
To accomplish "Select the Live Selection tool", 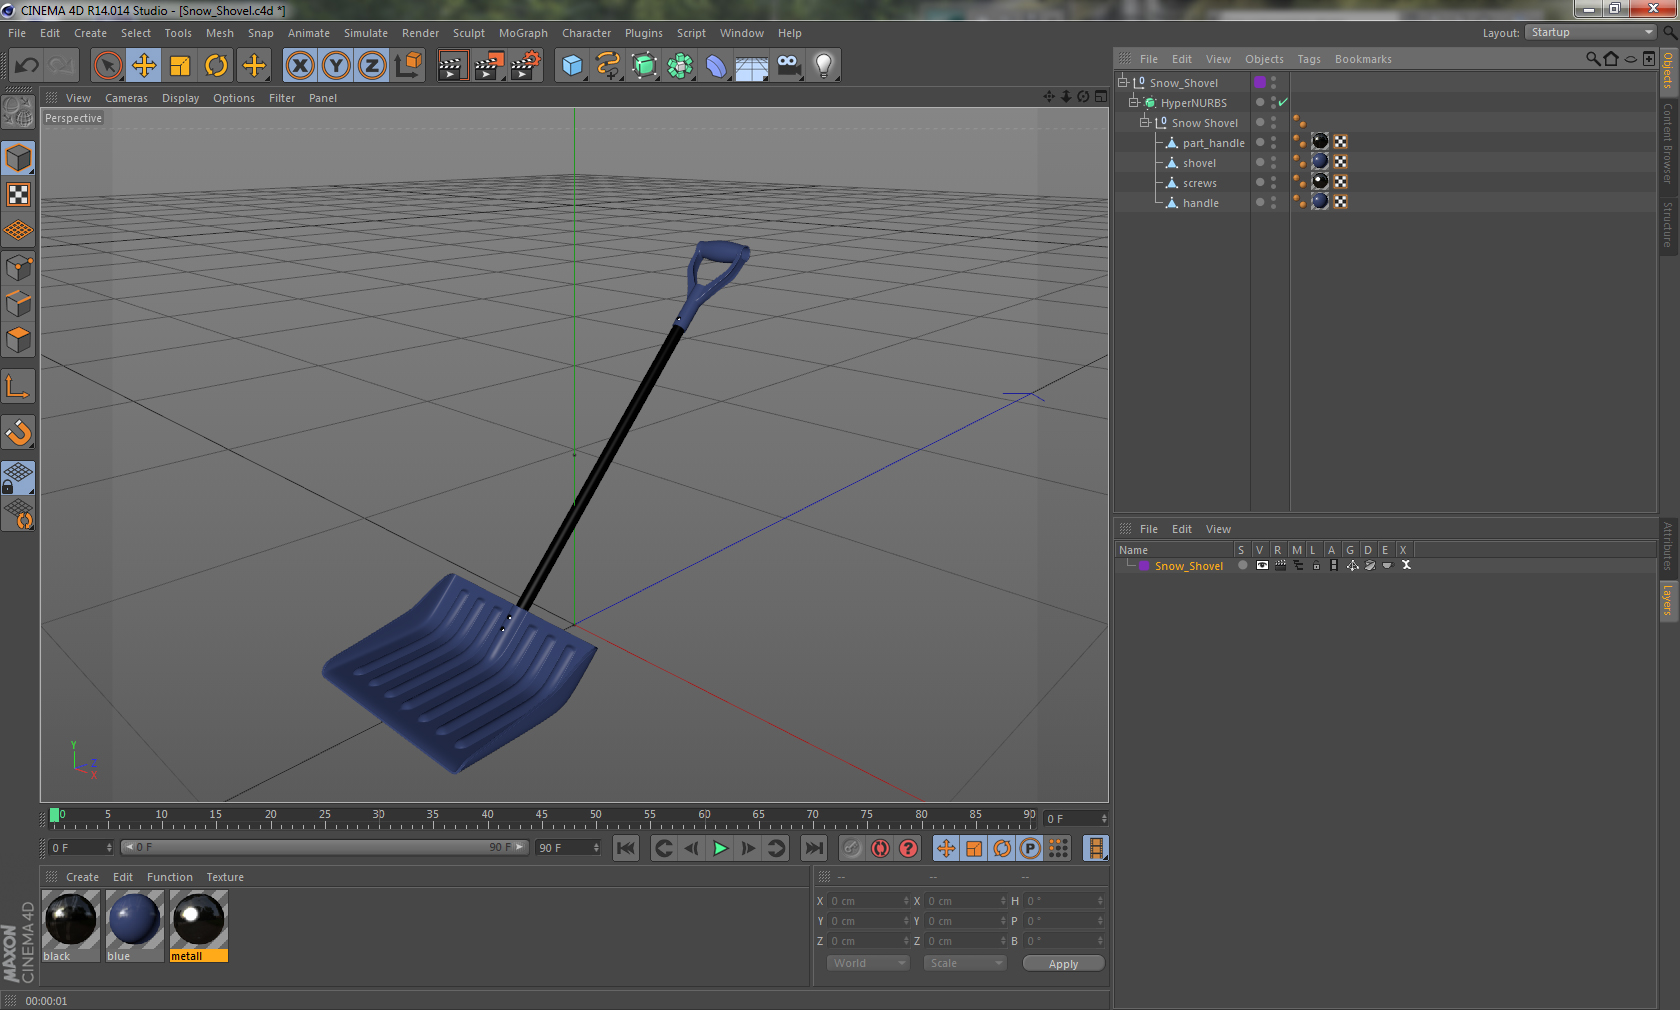I will coord(107,66).
